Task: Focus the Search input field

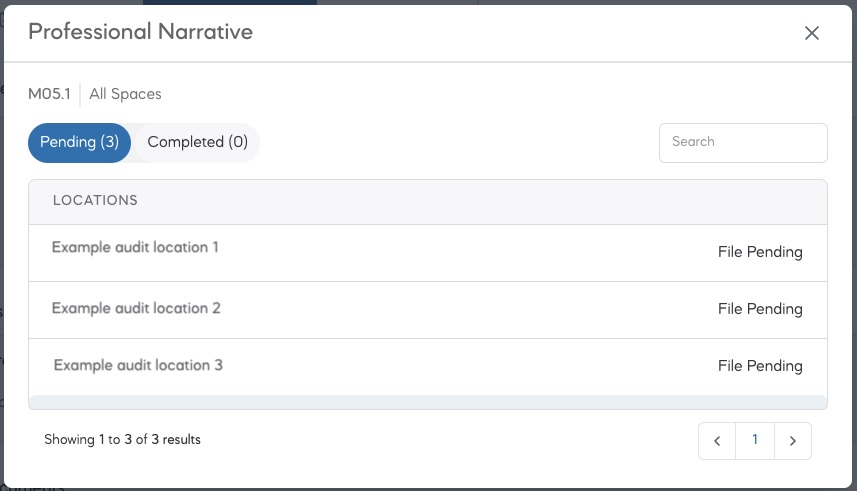Action: pos(743,142)
